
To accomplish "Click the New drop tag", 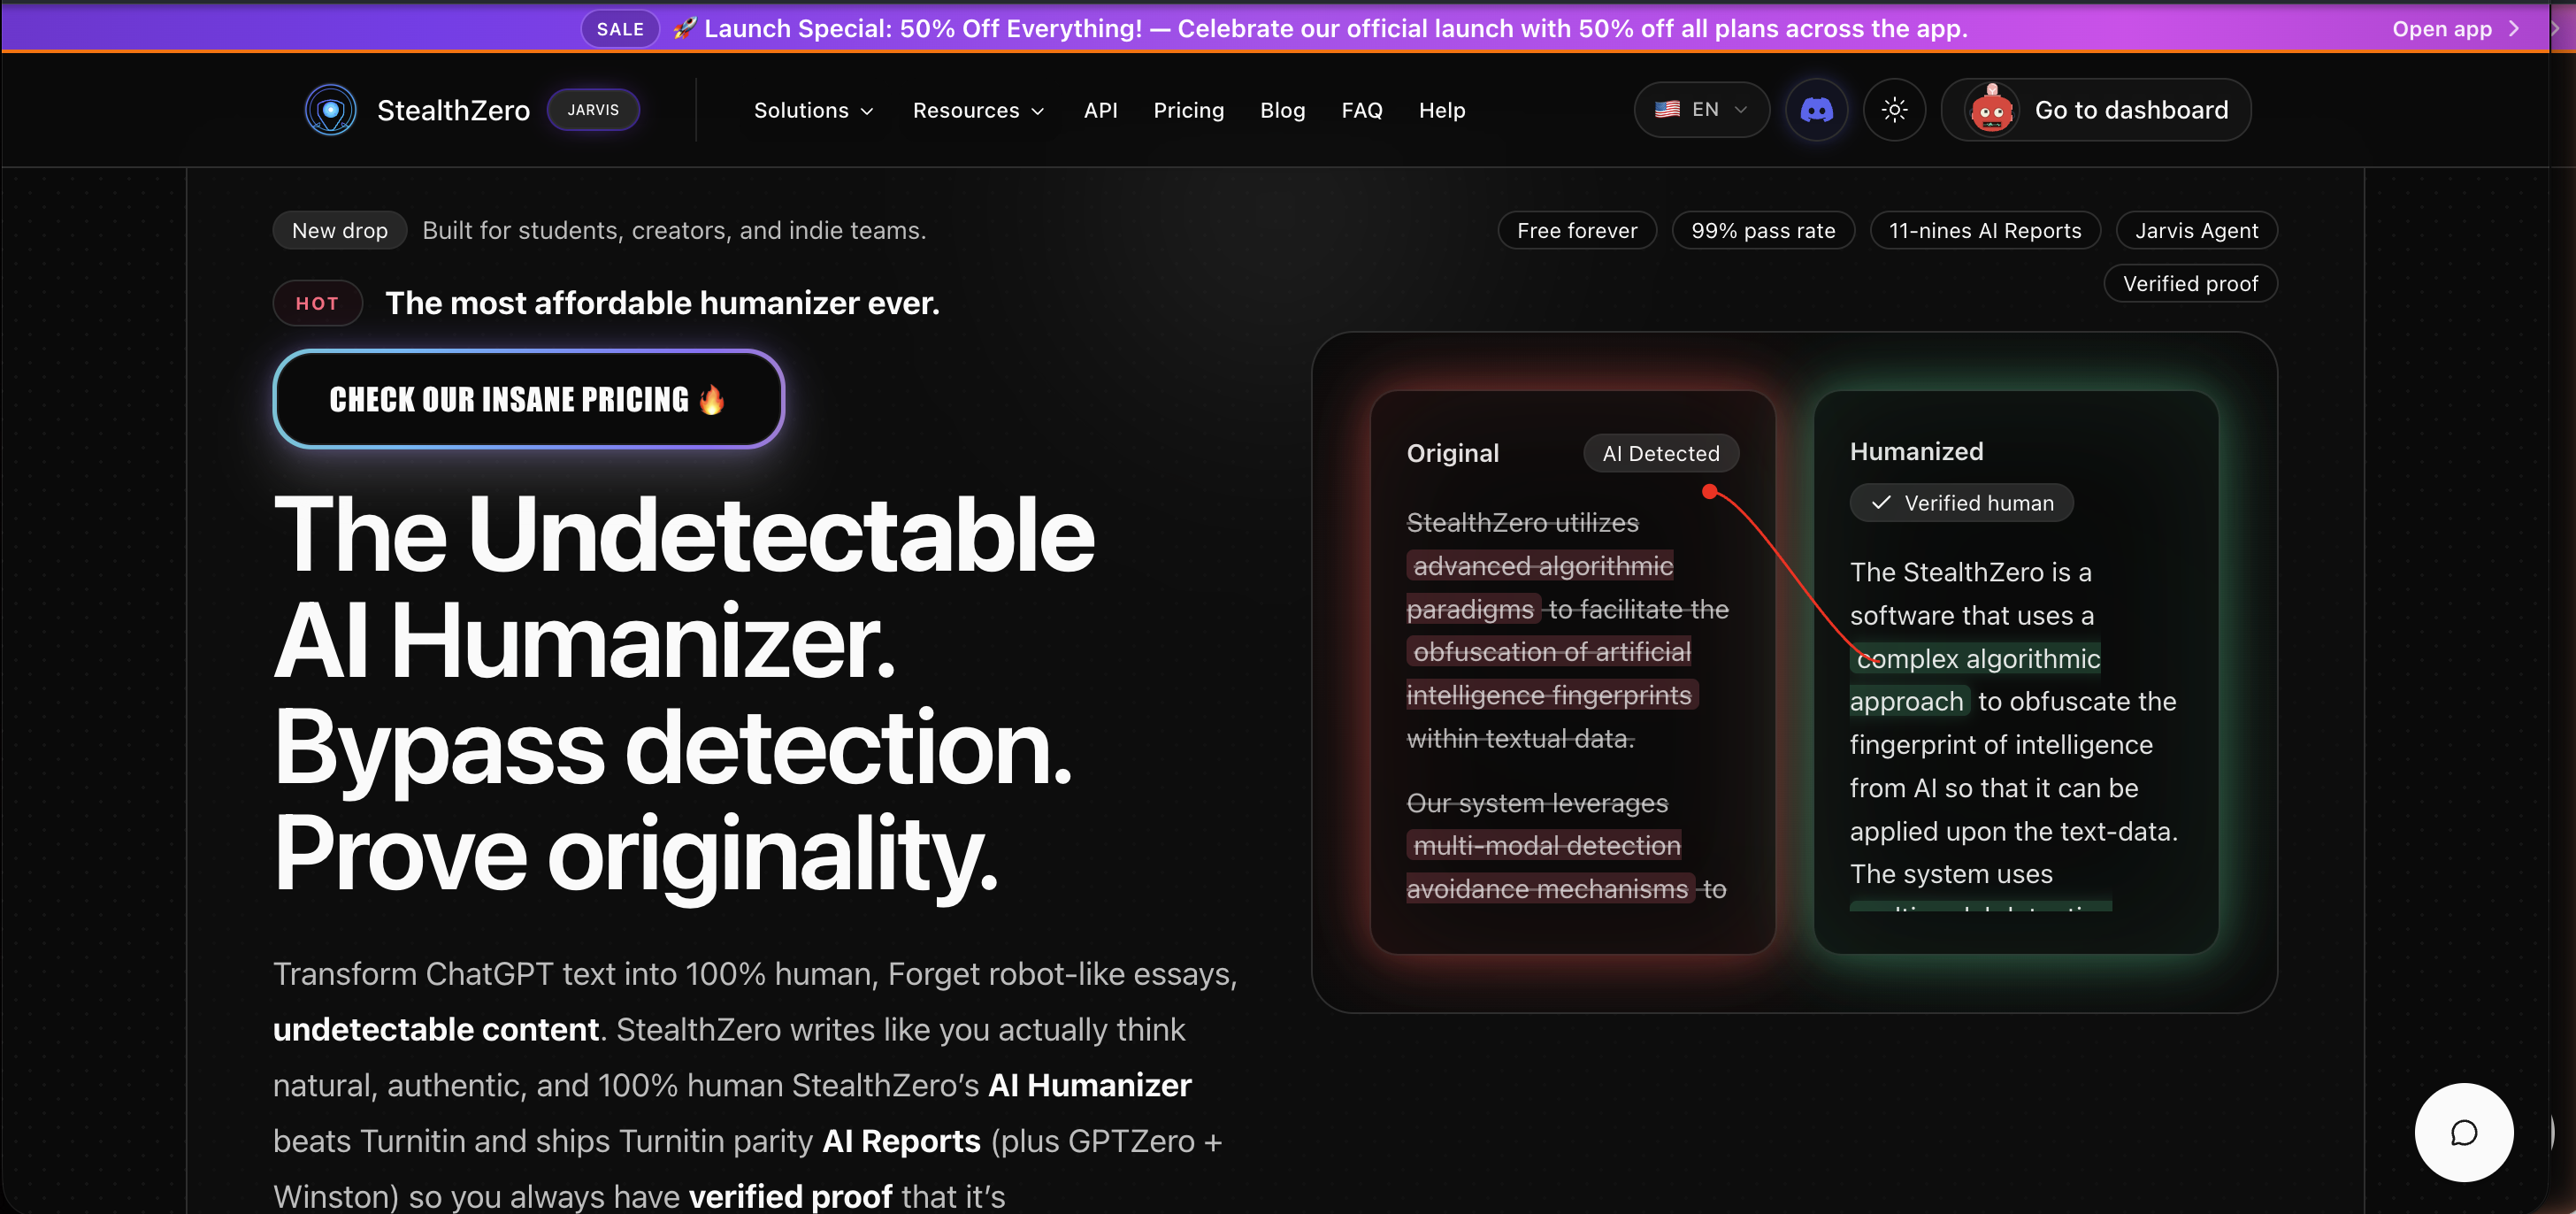I will pos(339,230).
